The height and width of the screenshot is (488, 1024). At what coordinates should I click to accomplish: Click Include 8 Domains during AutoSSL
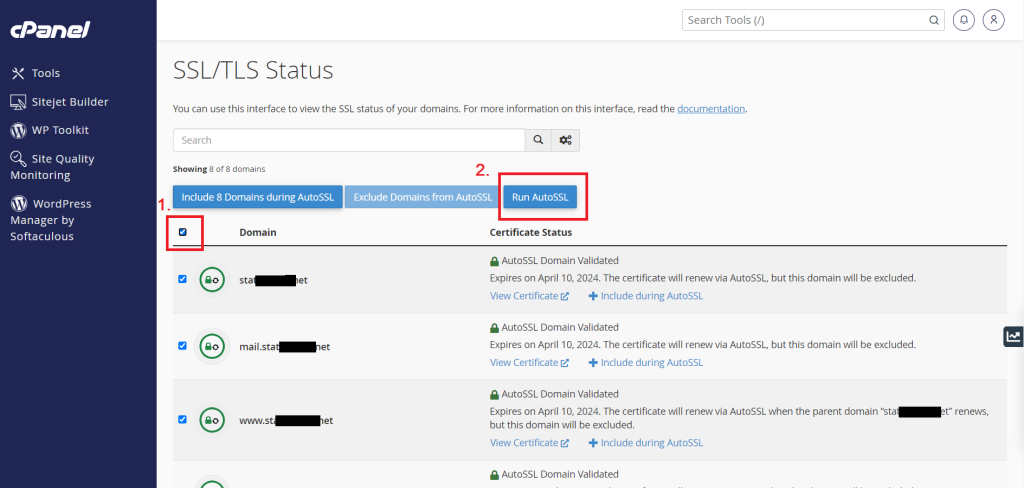257,197
